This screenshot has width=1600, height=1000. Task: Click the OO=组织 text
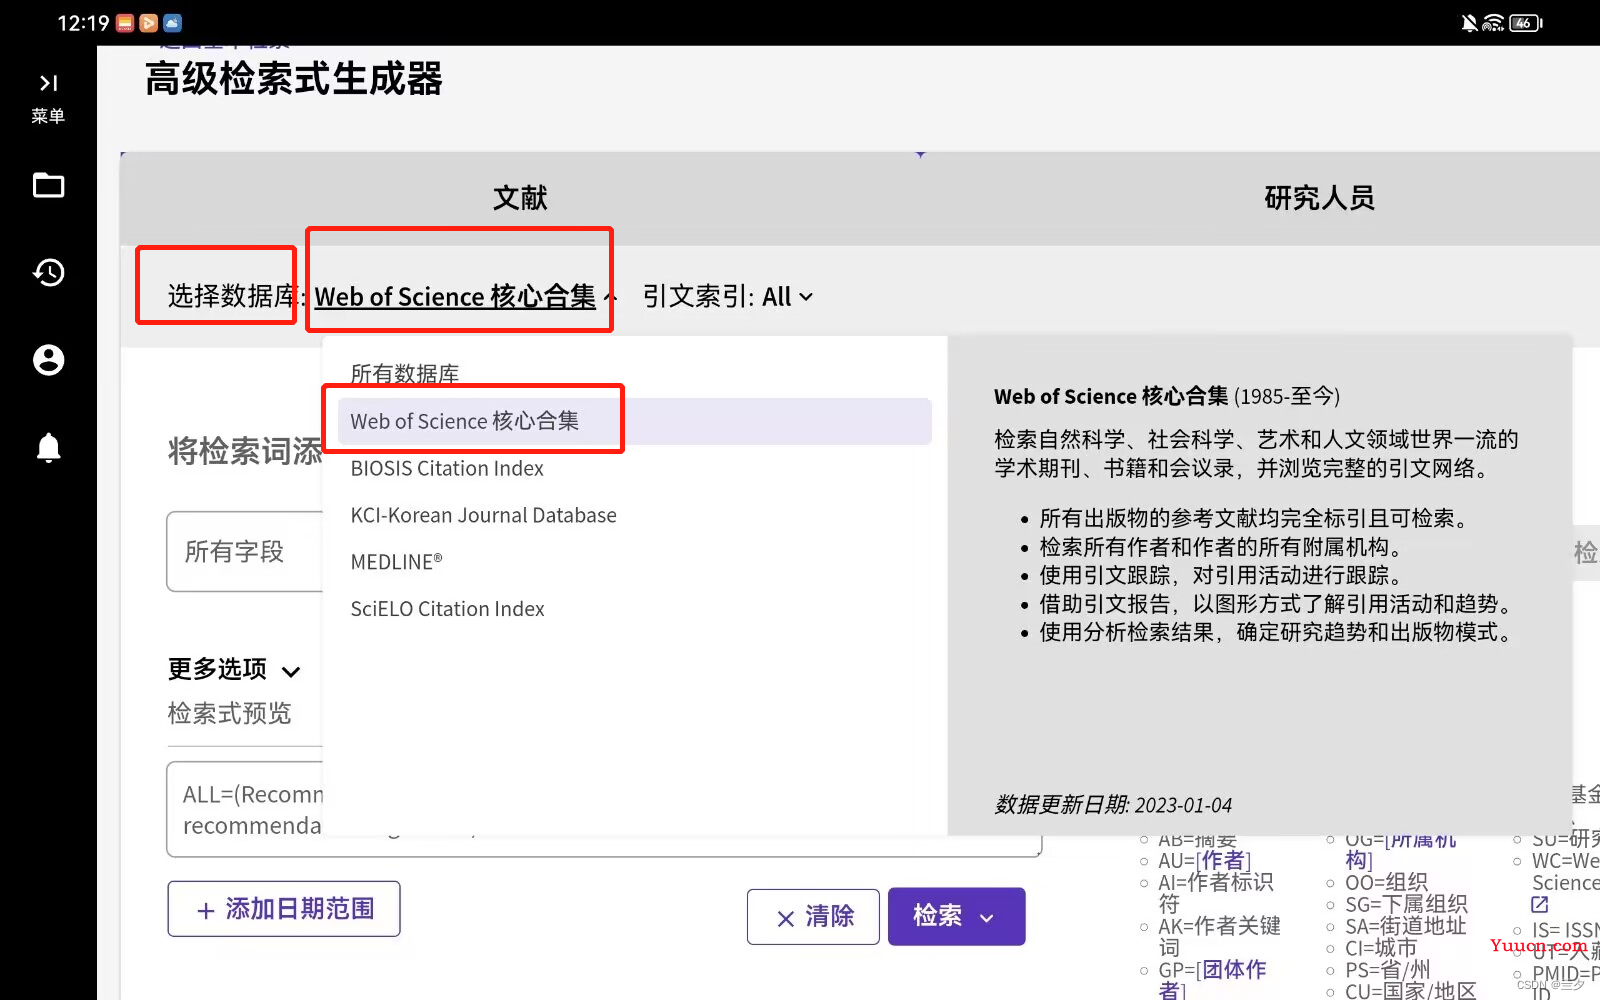1386,882
